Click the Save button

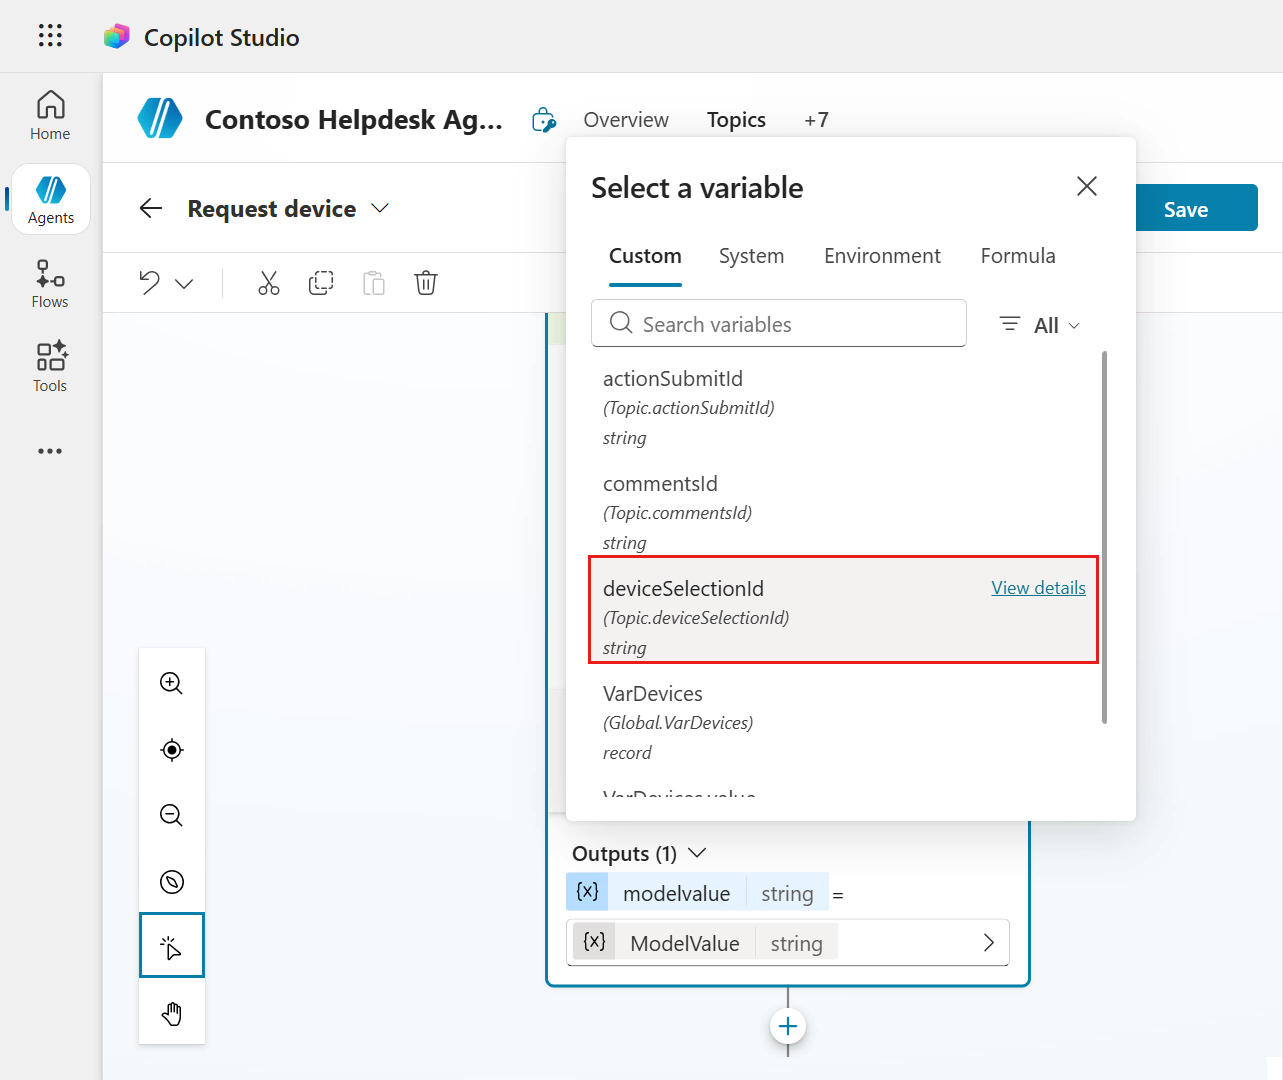click(1186, 208)
